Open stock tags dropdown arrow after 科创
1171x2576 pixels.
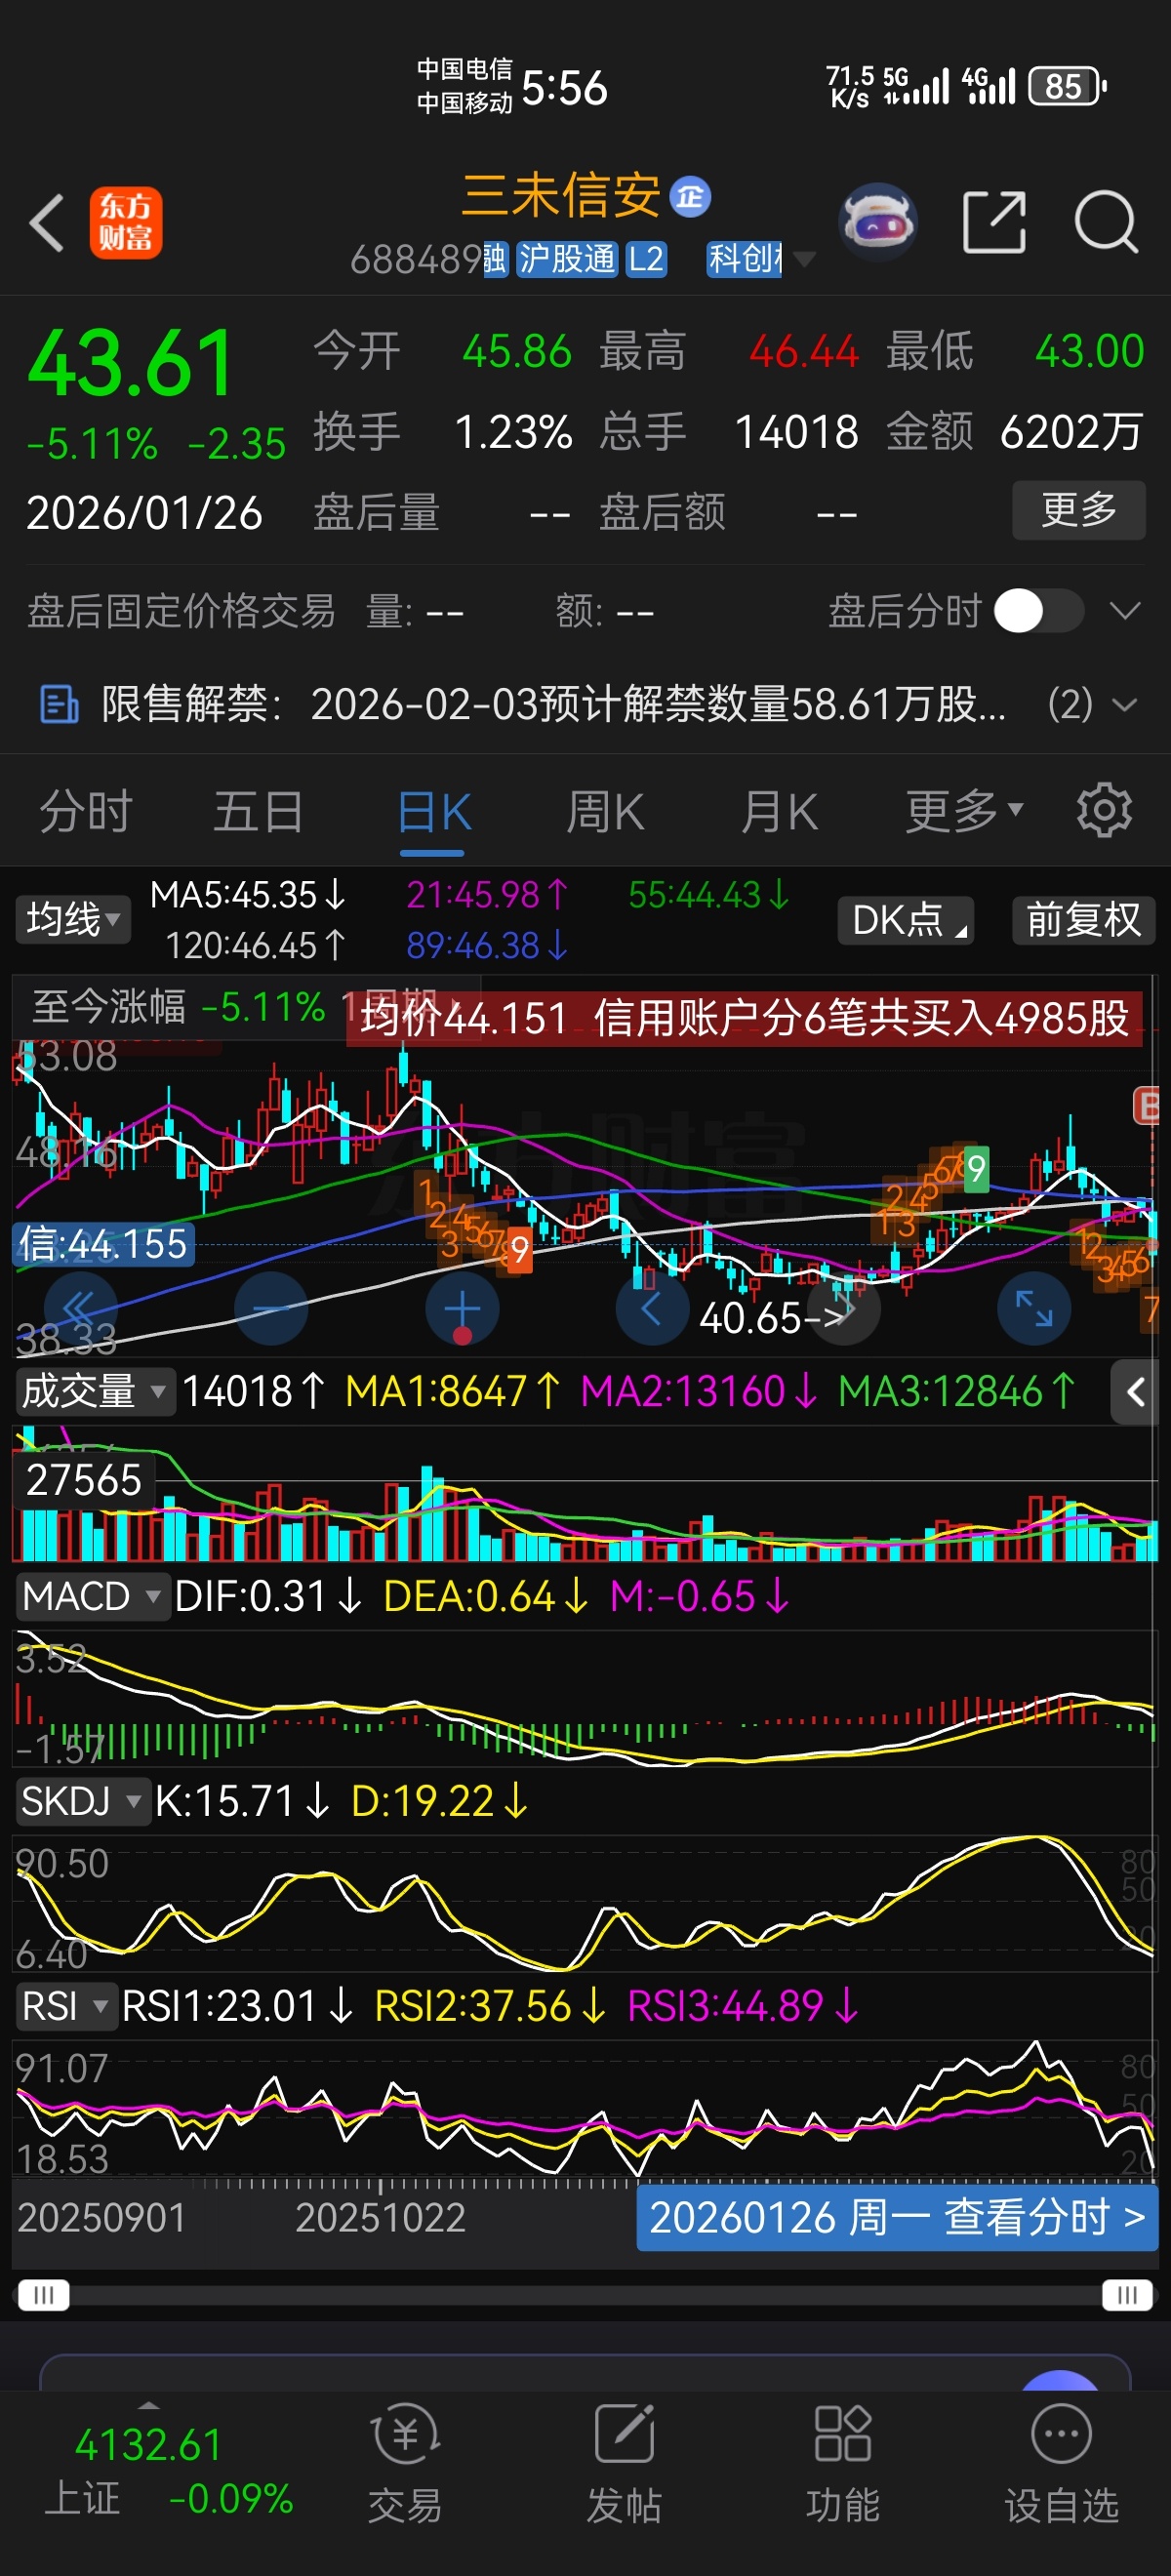(x=804, y=261)
